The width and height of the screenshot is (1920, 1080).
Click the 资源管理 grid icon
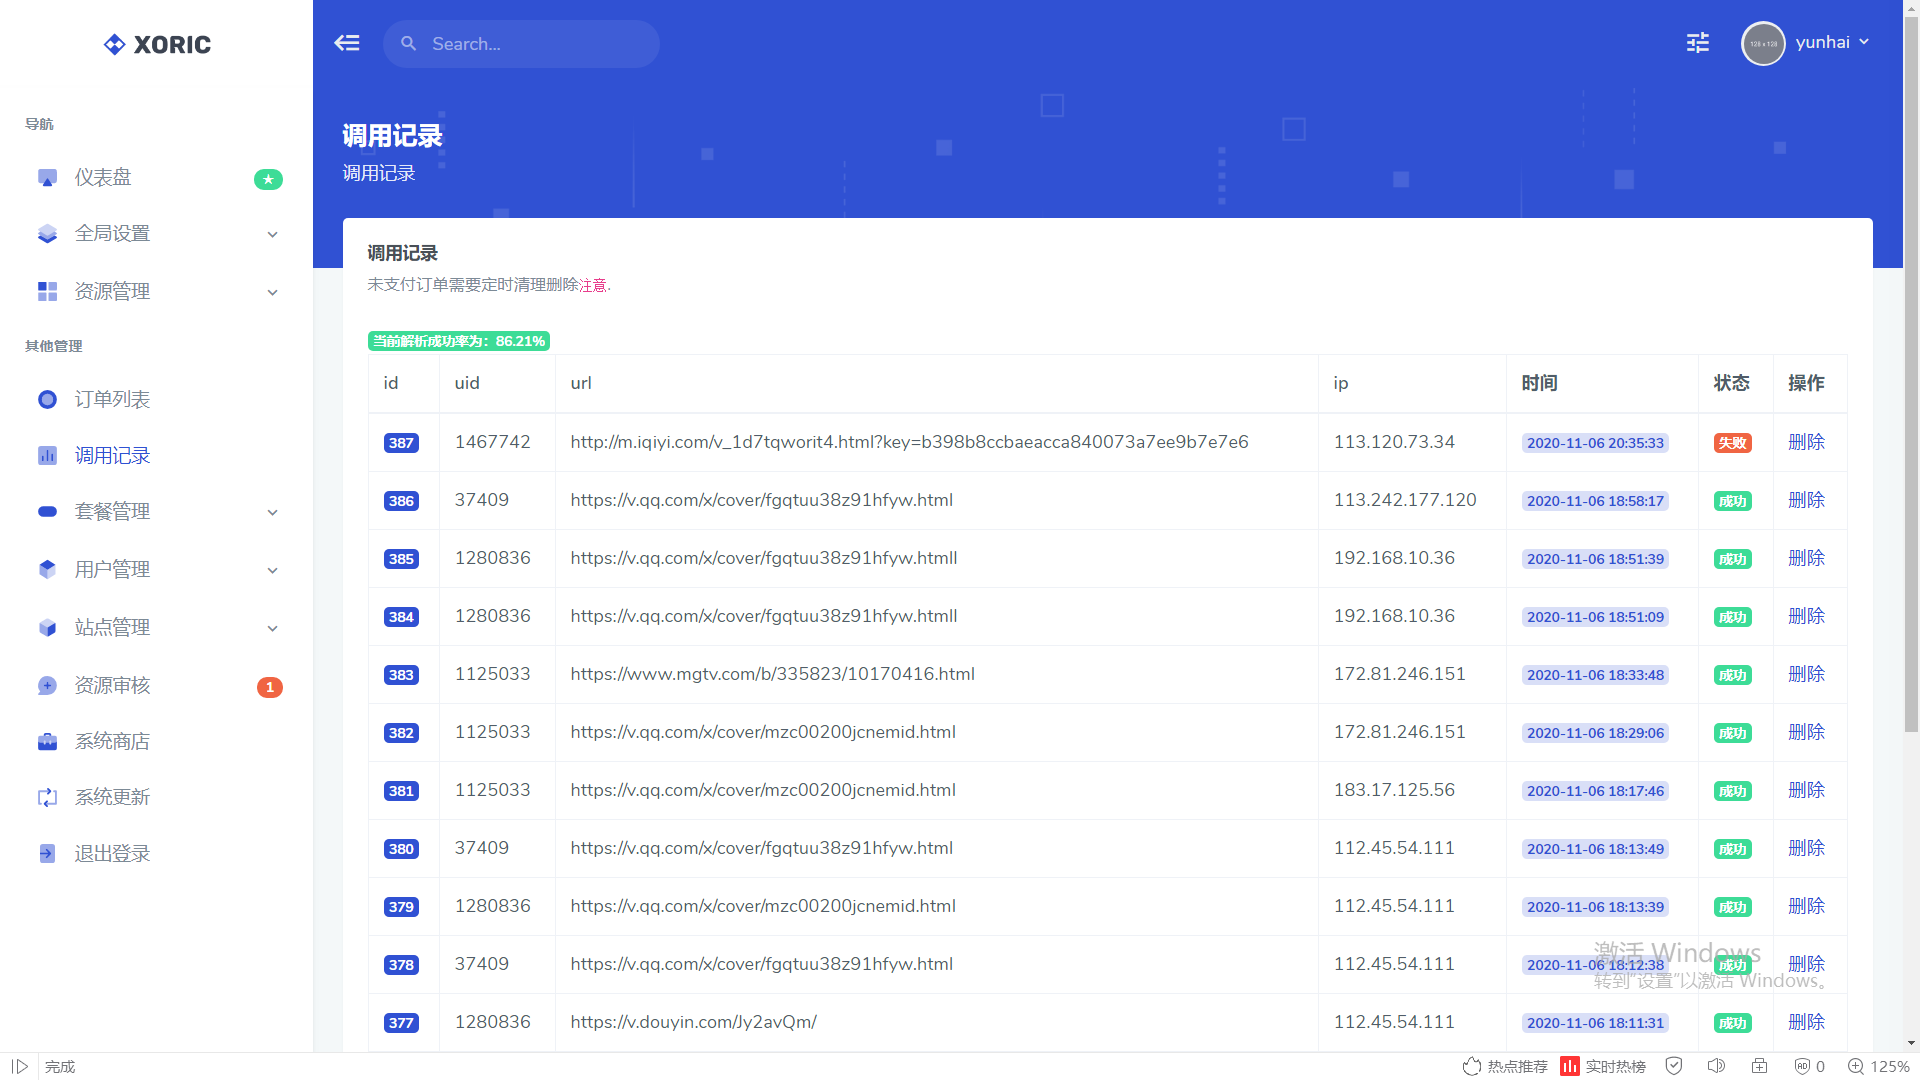[x=47, y=291]
